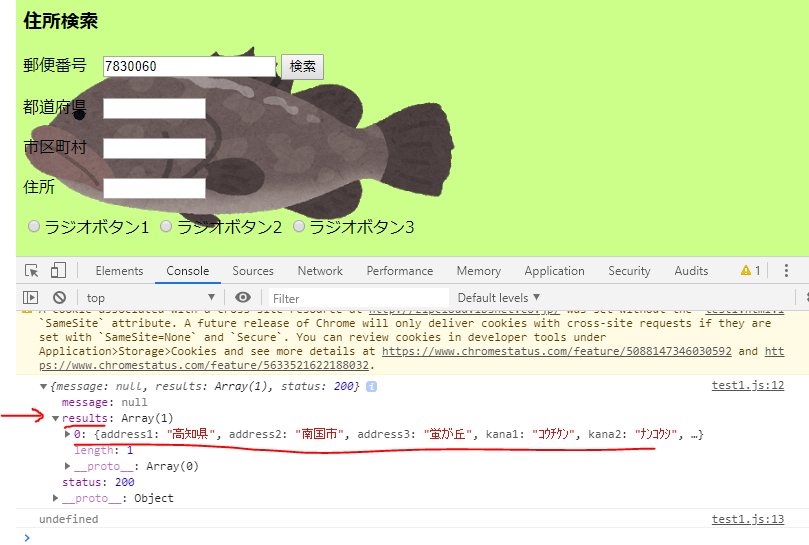Open the test1.js:13 source link
The image size is (809, 545).
click(x=748, y=519)
